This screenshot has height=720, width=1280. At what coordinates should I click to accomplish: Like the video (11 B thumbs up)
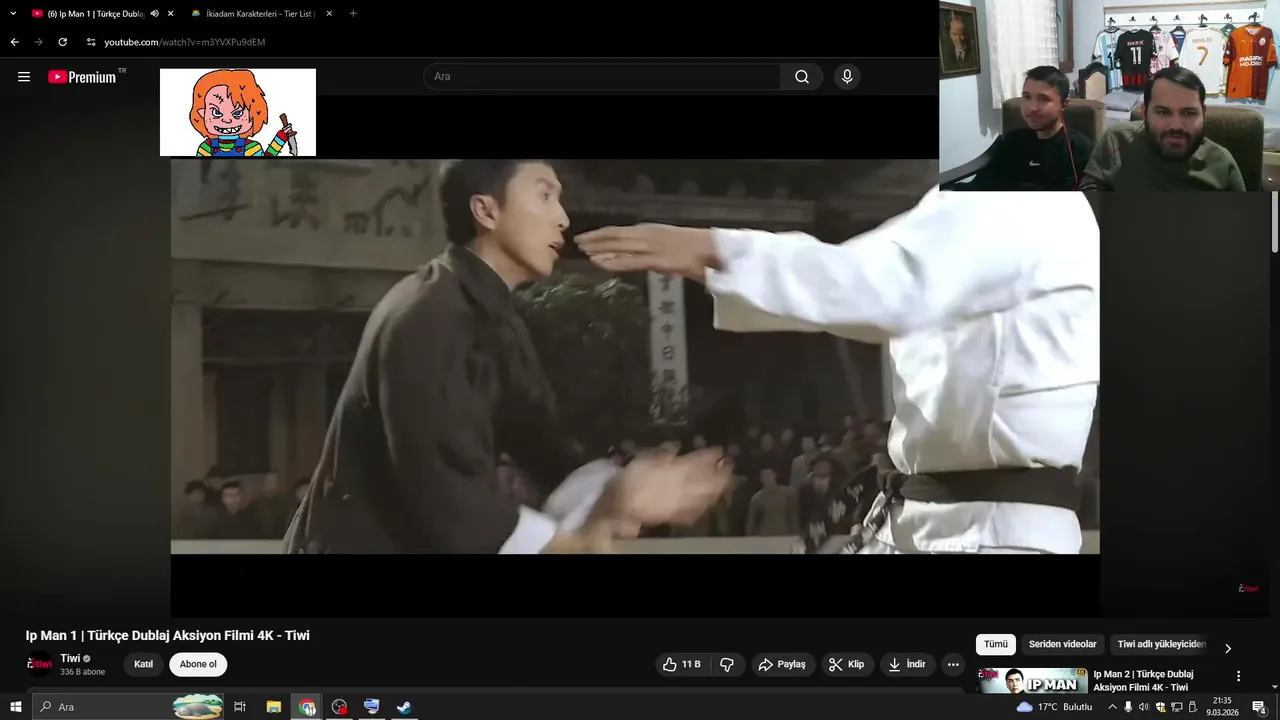pyautogui.click(x=681, y=664)
